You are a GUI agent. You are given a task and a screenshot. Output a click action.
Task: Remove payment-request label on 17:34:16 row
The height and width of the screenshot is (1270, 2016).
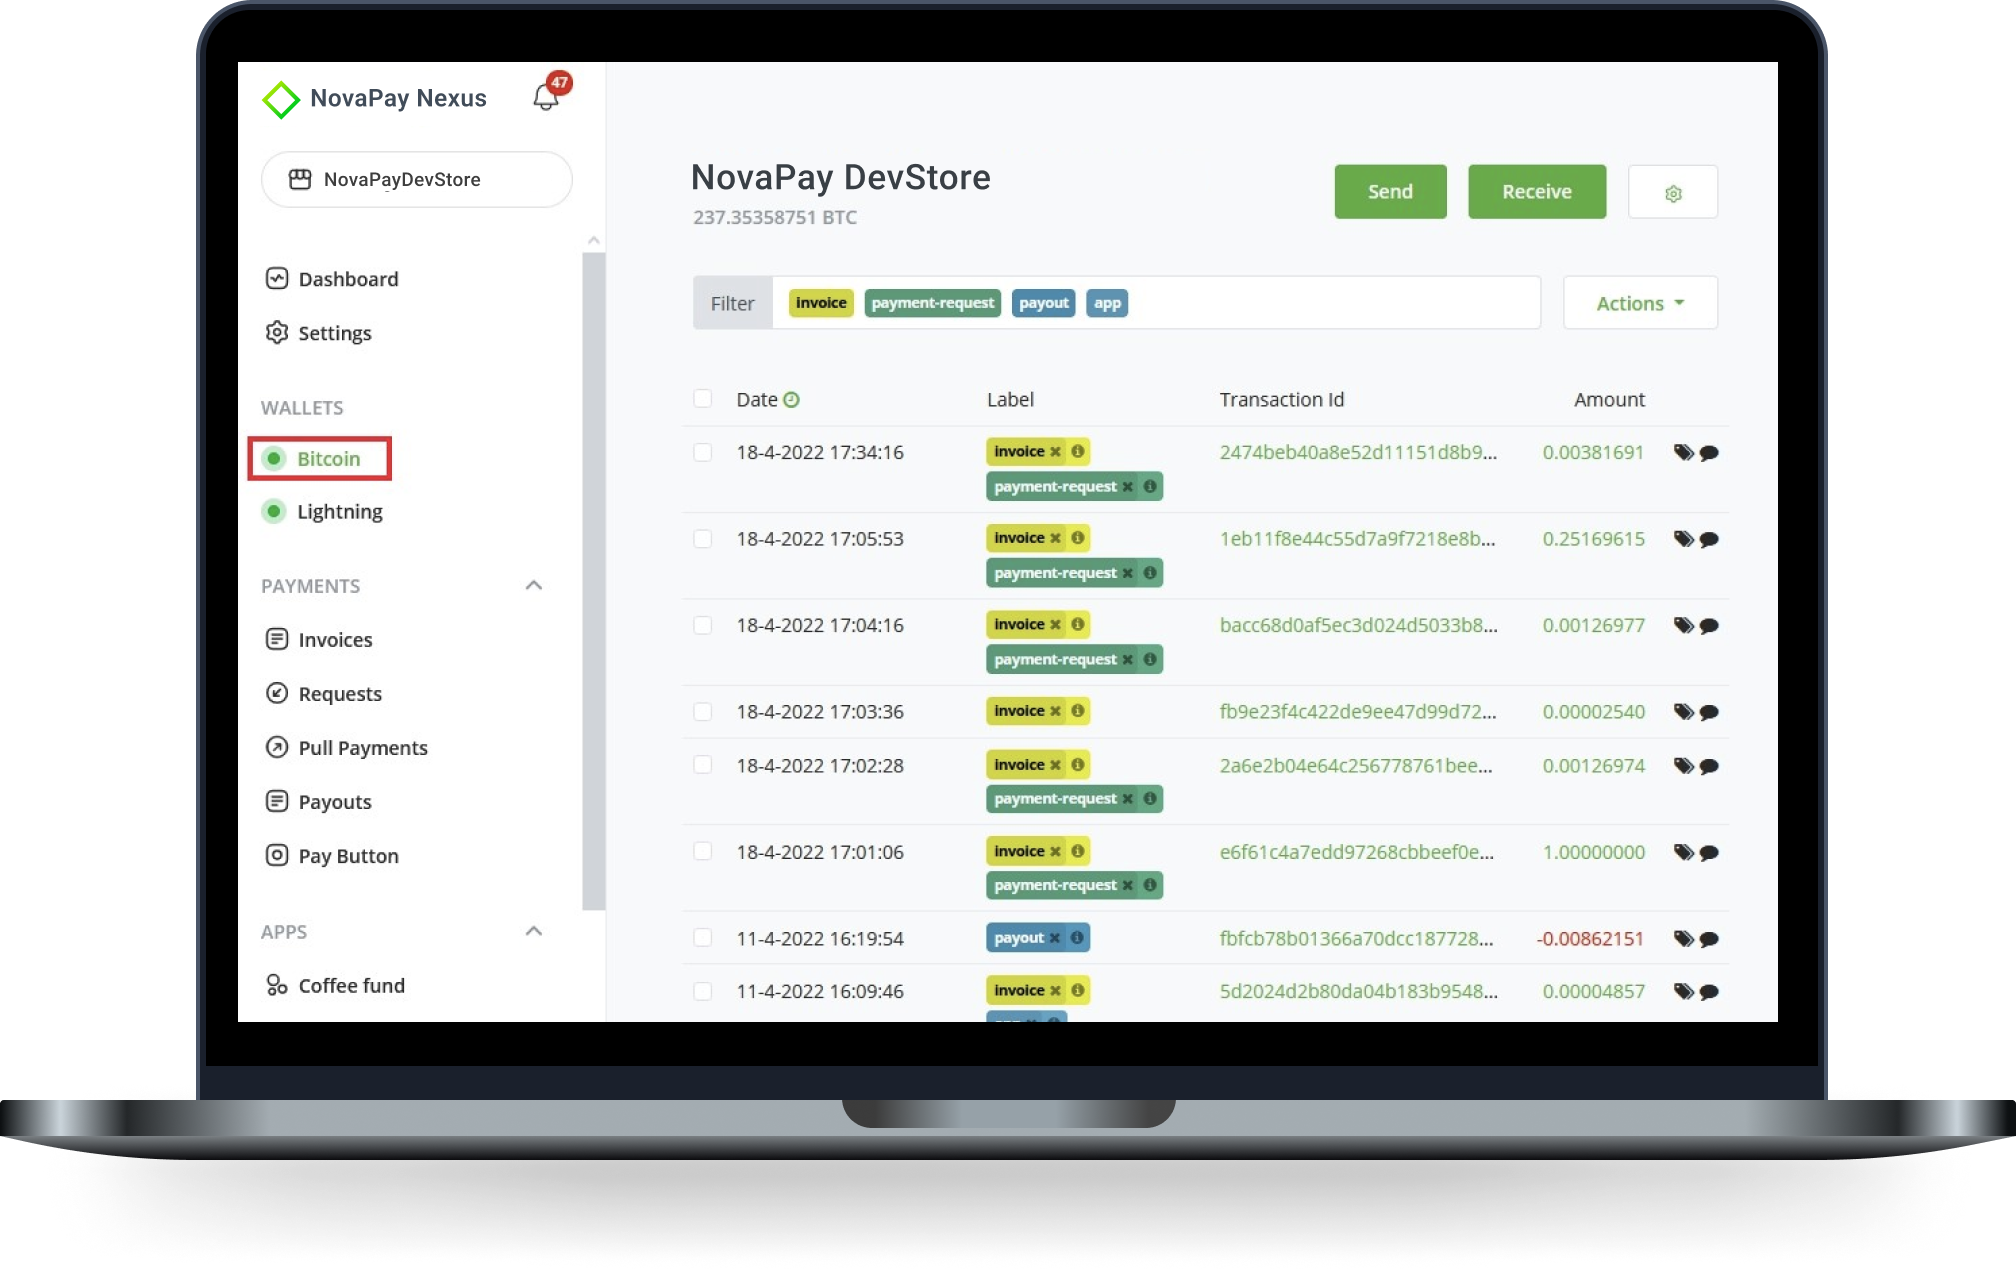[x=1127, y=487]
